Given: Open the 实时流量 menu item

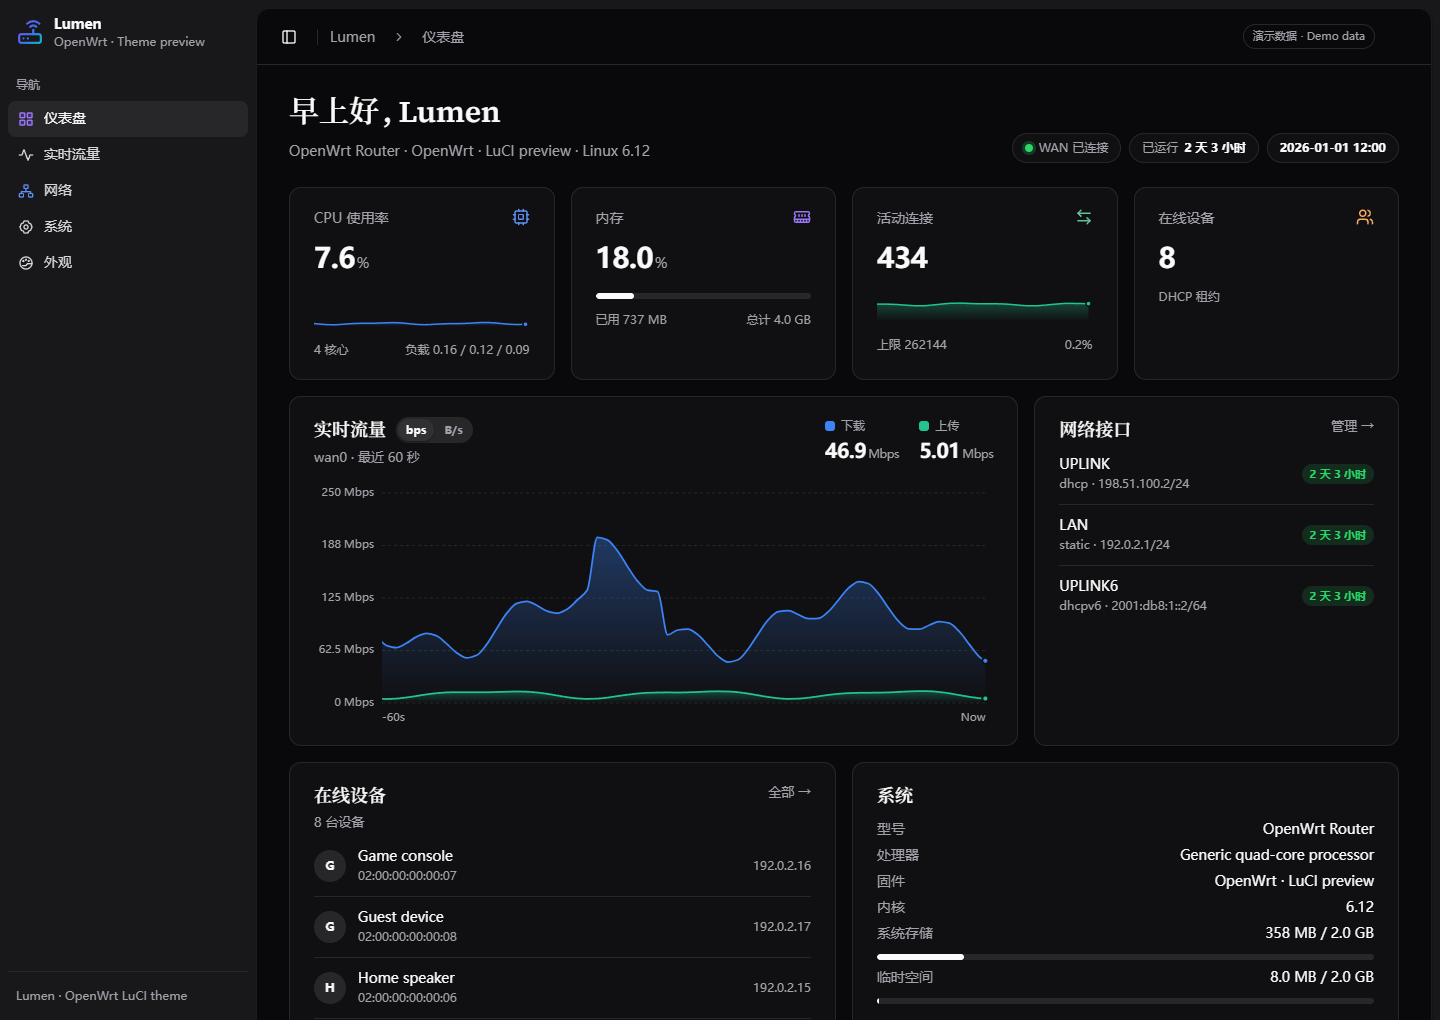Looking at the screenshot, I should tap(128, 155).
